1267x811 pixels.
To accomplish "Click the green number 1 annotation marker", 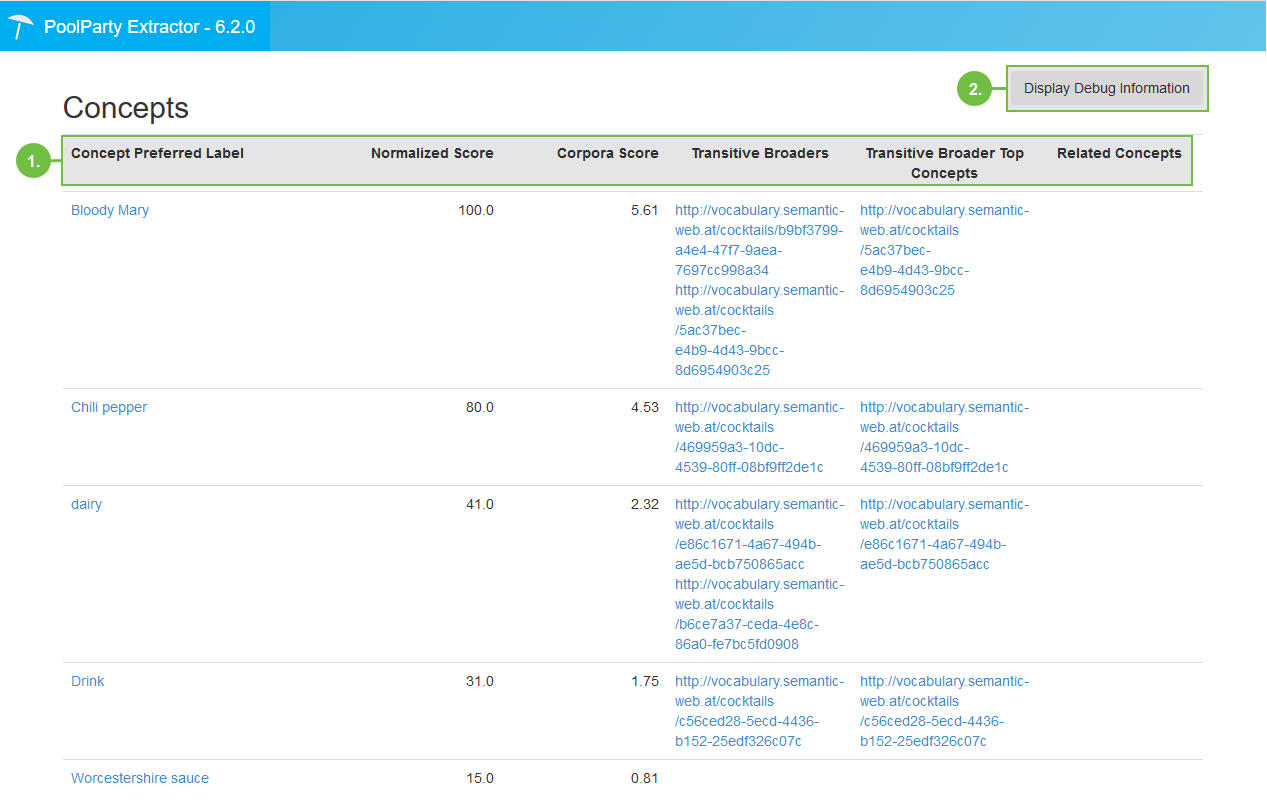I will coord(33,160).
